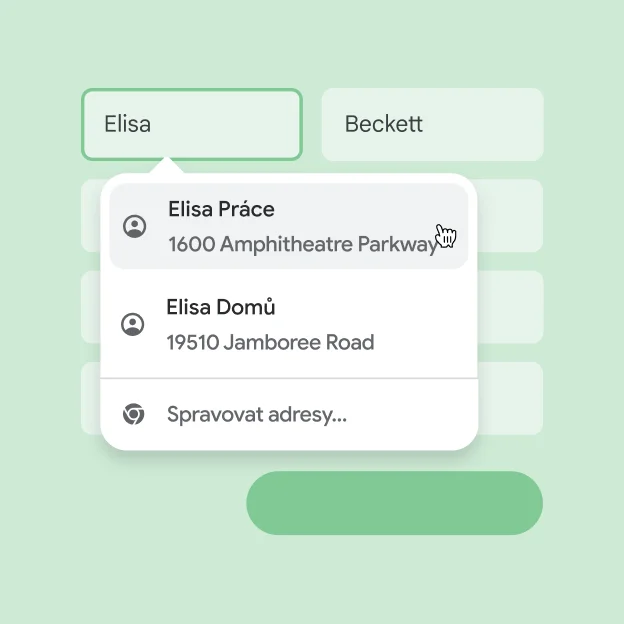
Task: Choose the Elisa Domů autofill suggestion
Action: 288,324
